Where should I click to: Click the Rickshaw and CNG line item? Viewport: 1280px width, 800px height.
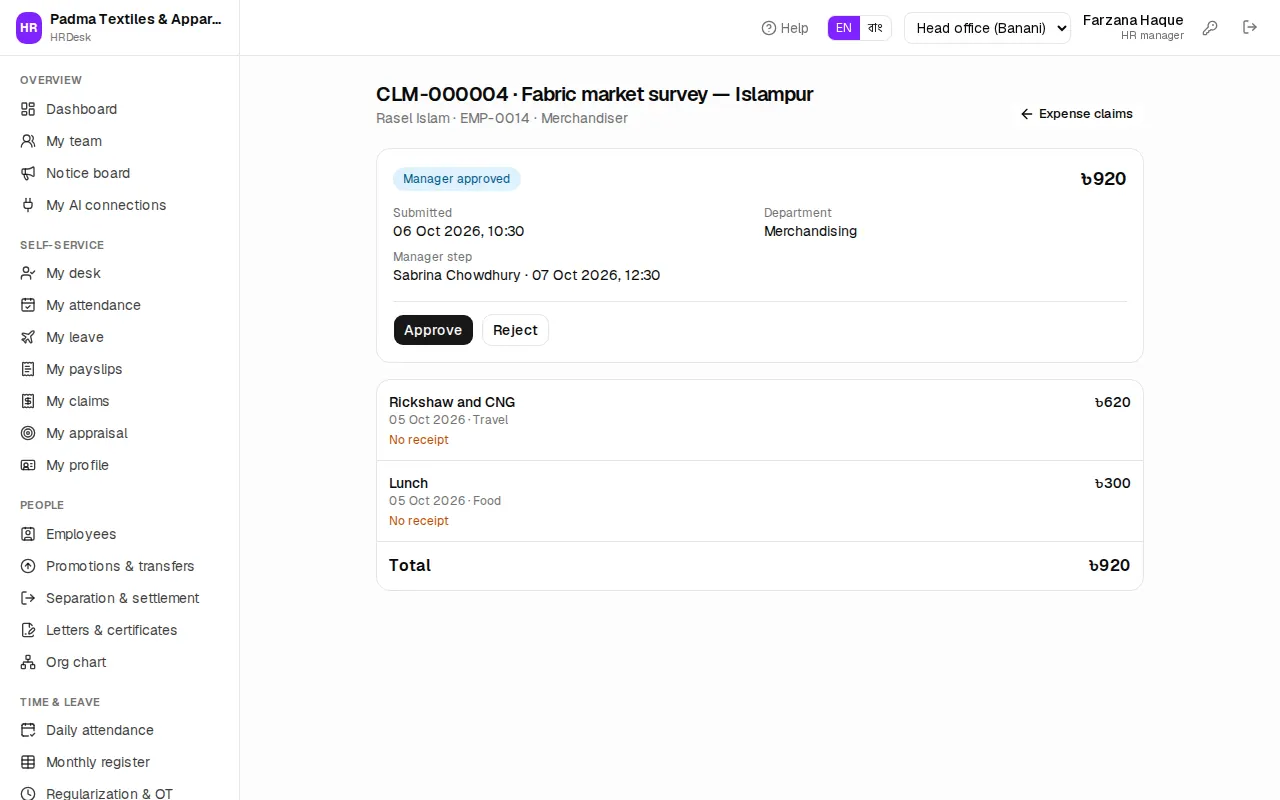tap(760, 420)
